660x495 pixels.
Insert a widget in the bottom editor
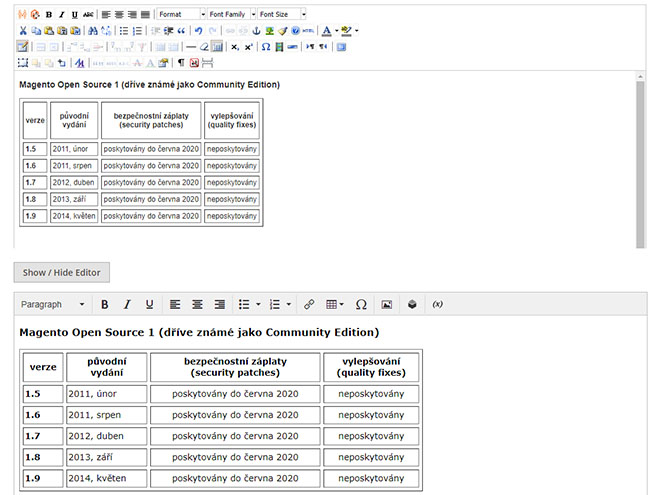(x=412, y=304)
